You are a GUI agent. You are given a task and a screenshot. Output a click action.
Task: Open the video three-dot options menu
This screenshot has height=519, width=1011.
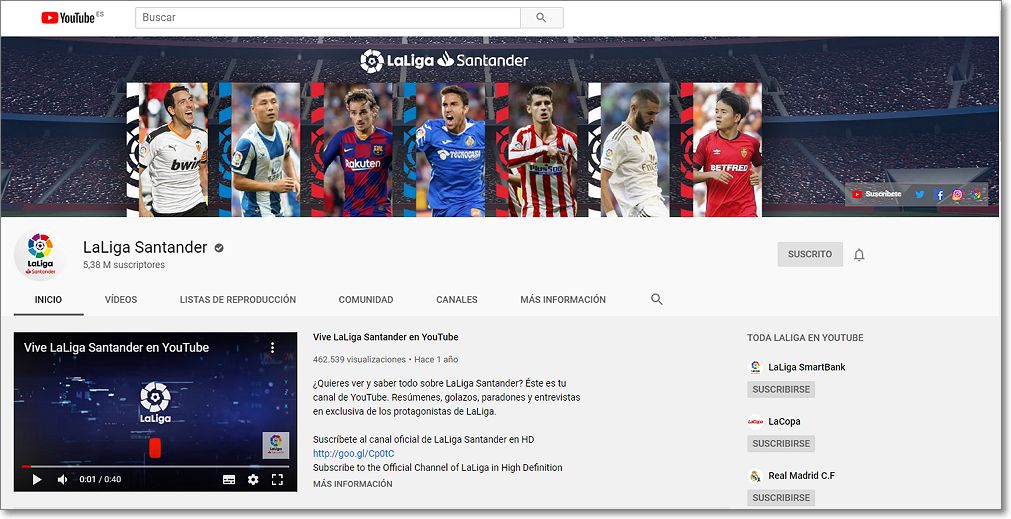[x=273, y=348]
